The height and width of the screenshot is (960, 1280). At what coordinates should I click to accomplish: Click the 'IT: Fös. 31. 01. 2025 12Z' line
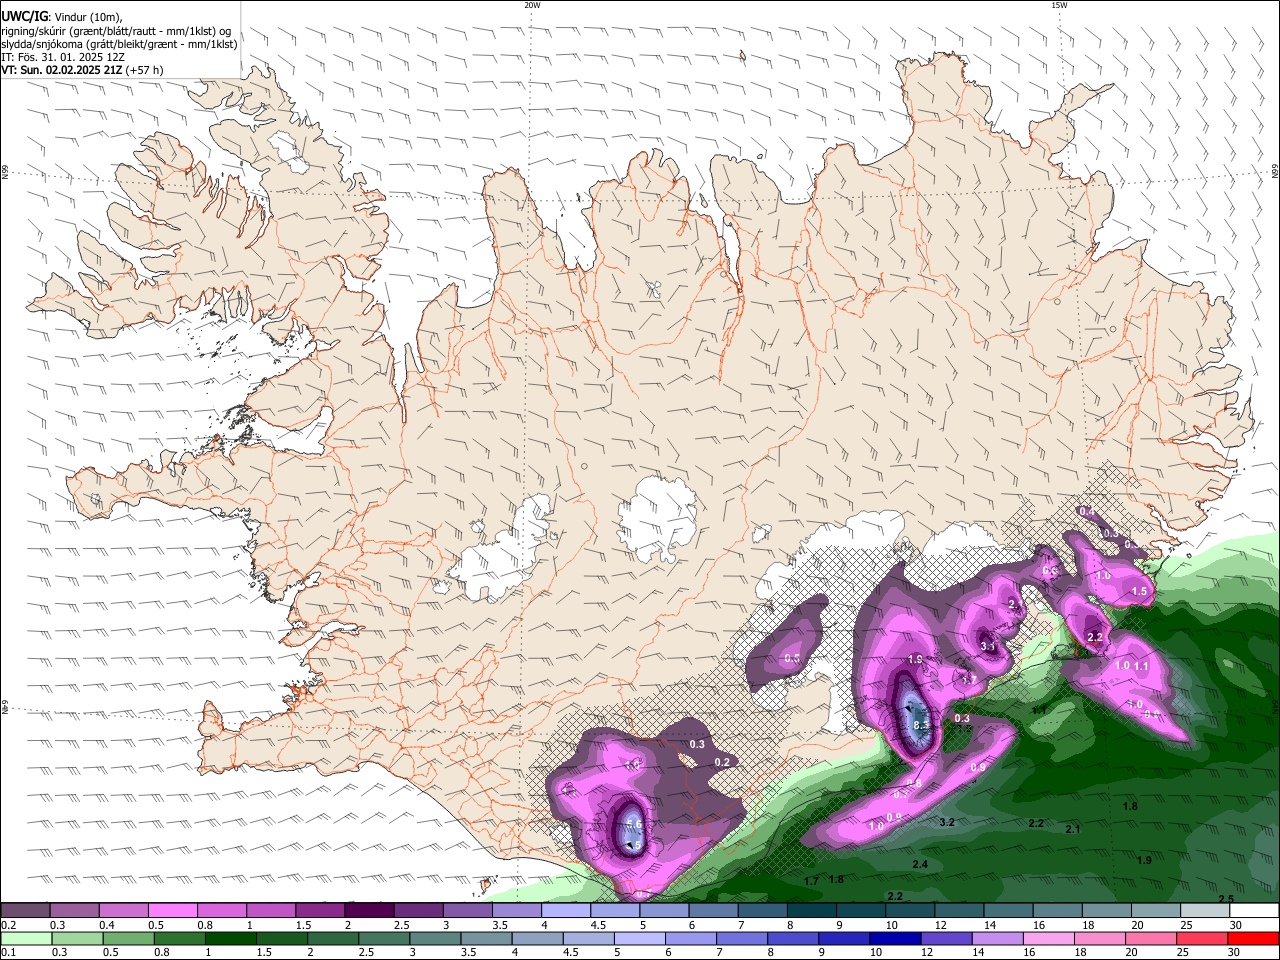pos(62,57)
